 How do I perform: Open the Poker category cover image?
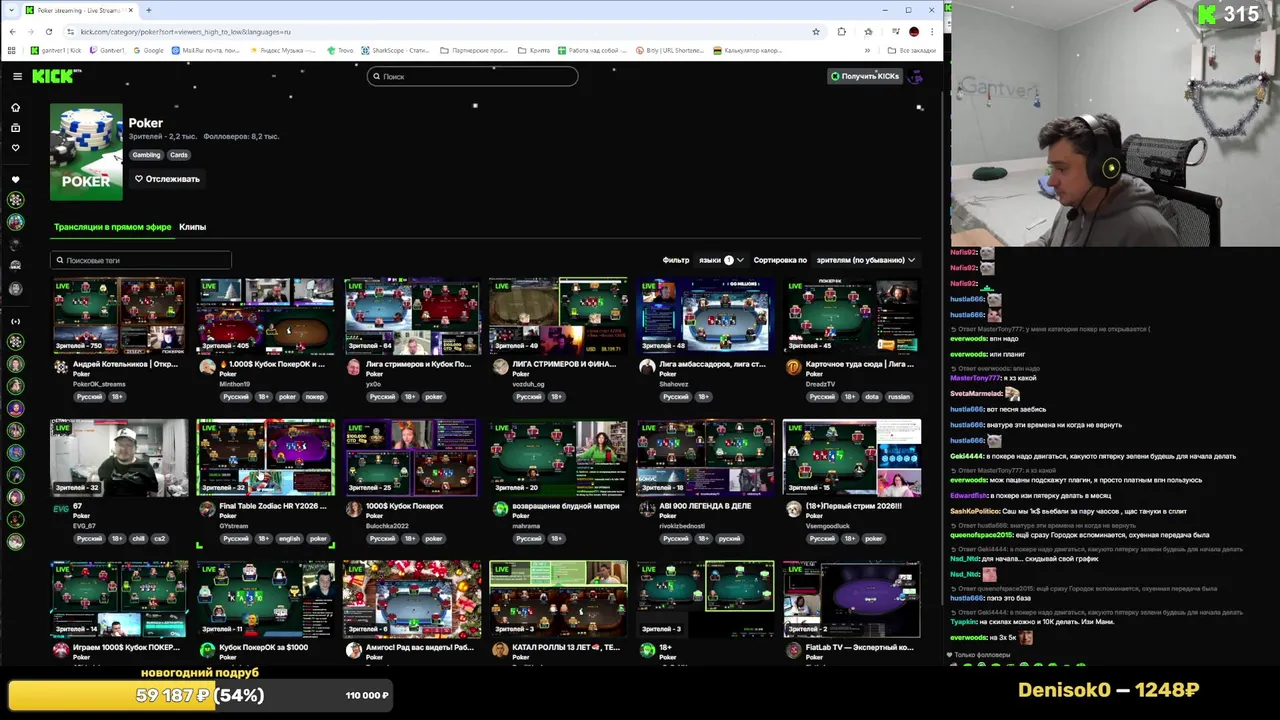tap(86, 151)
